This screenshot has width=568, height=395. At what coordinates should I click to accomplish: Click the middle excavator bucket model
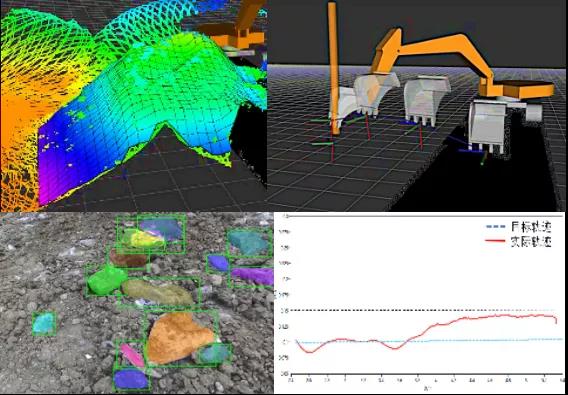pos(427,99)
